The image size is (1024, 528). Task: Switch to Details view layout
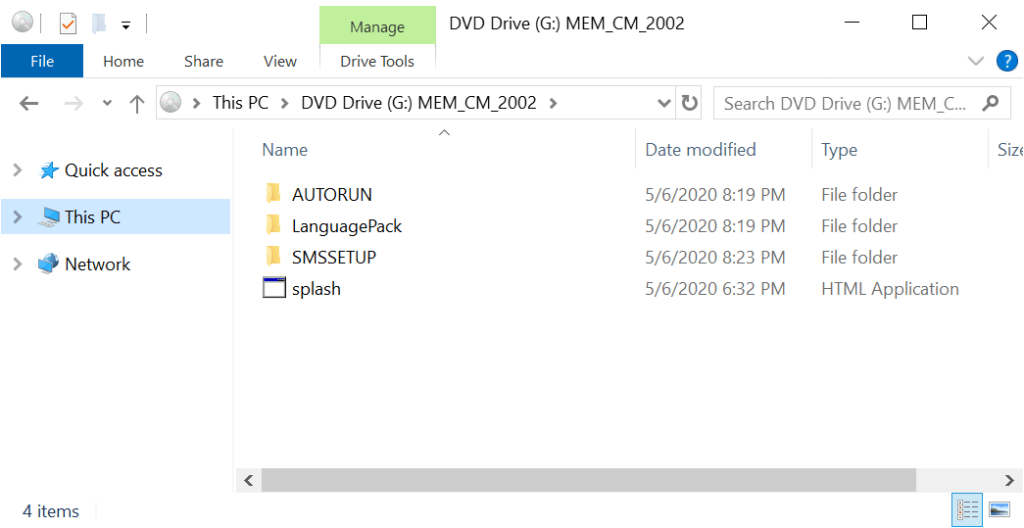pos(967,510)
